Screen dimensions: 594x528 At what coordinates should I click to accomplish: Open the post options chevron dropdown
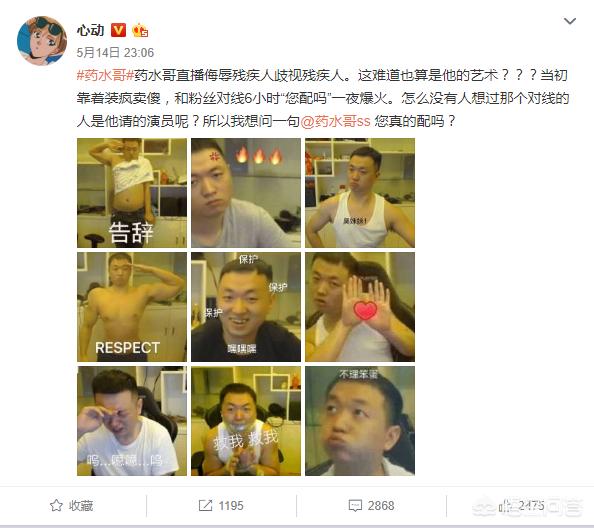[x=570, y=22]
